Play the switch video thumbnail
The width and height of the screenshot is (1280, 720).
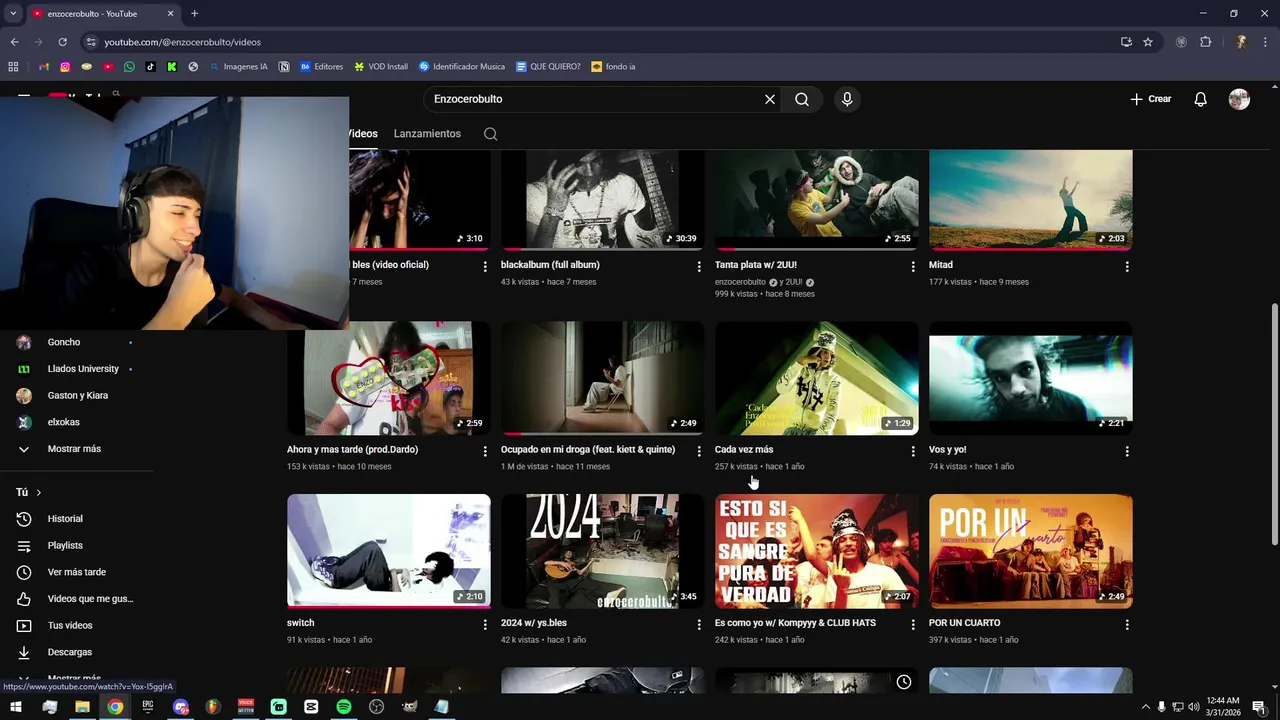tap(389, 551)
